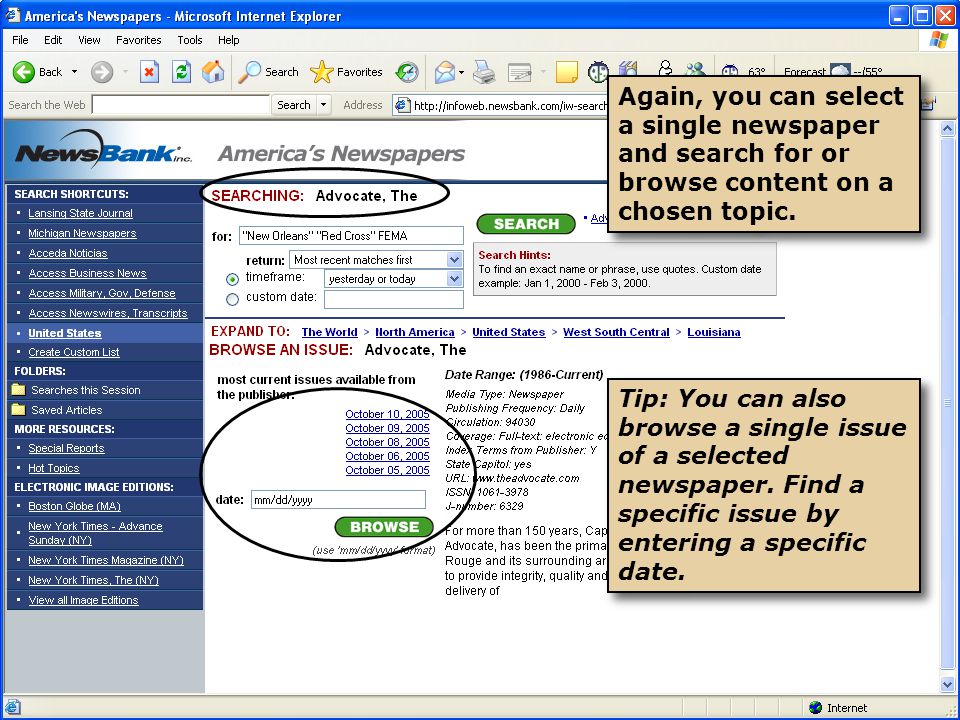Click the magnifier Search toolbar icon
Image resolution: width=960 pixels, height=720 pixels.
click(249, 72)
